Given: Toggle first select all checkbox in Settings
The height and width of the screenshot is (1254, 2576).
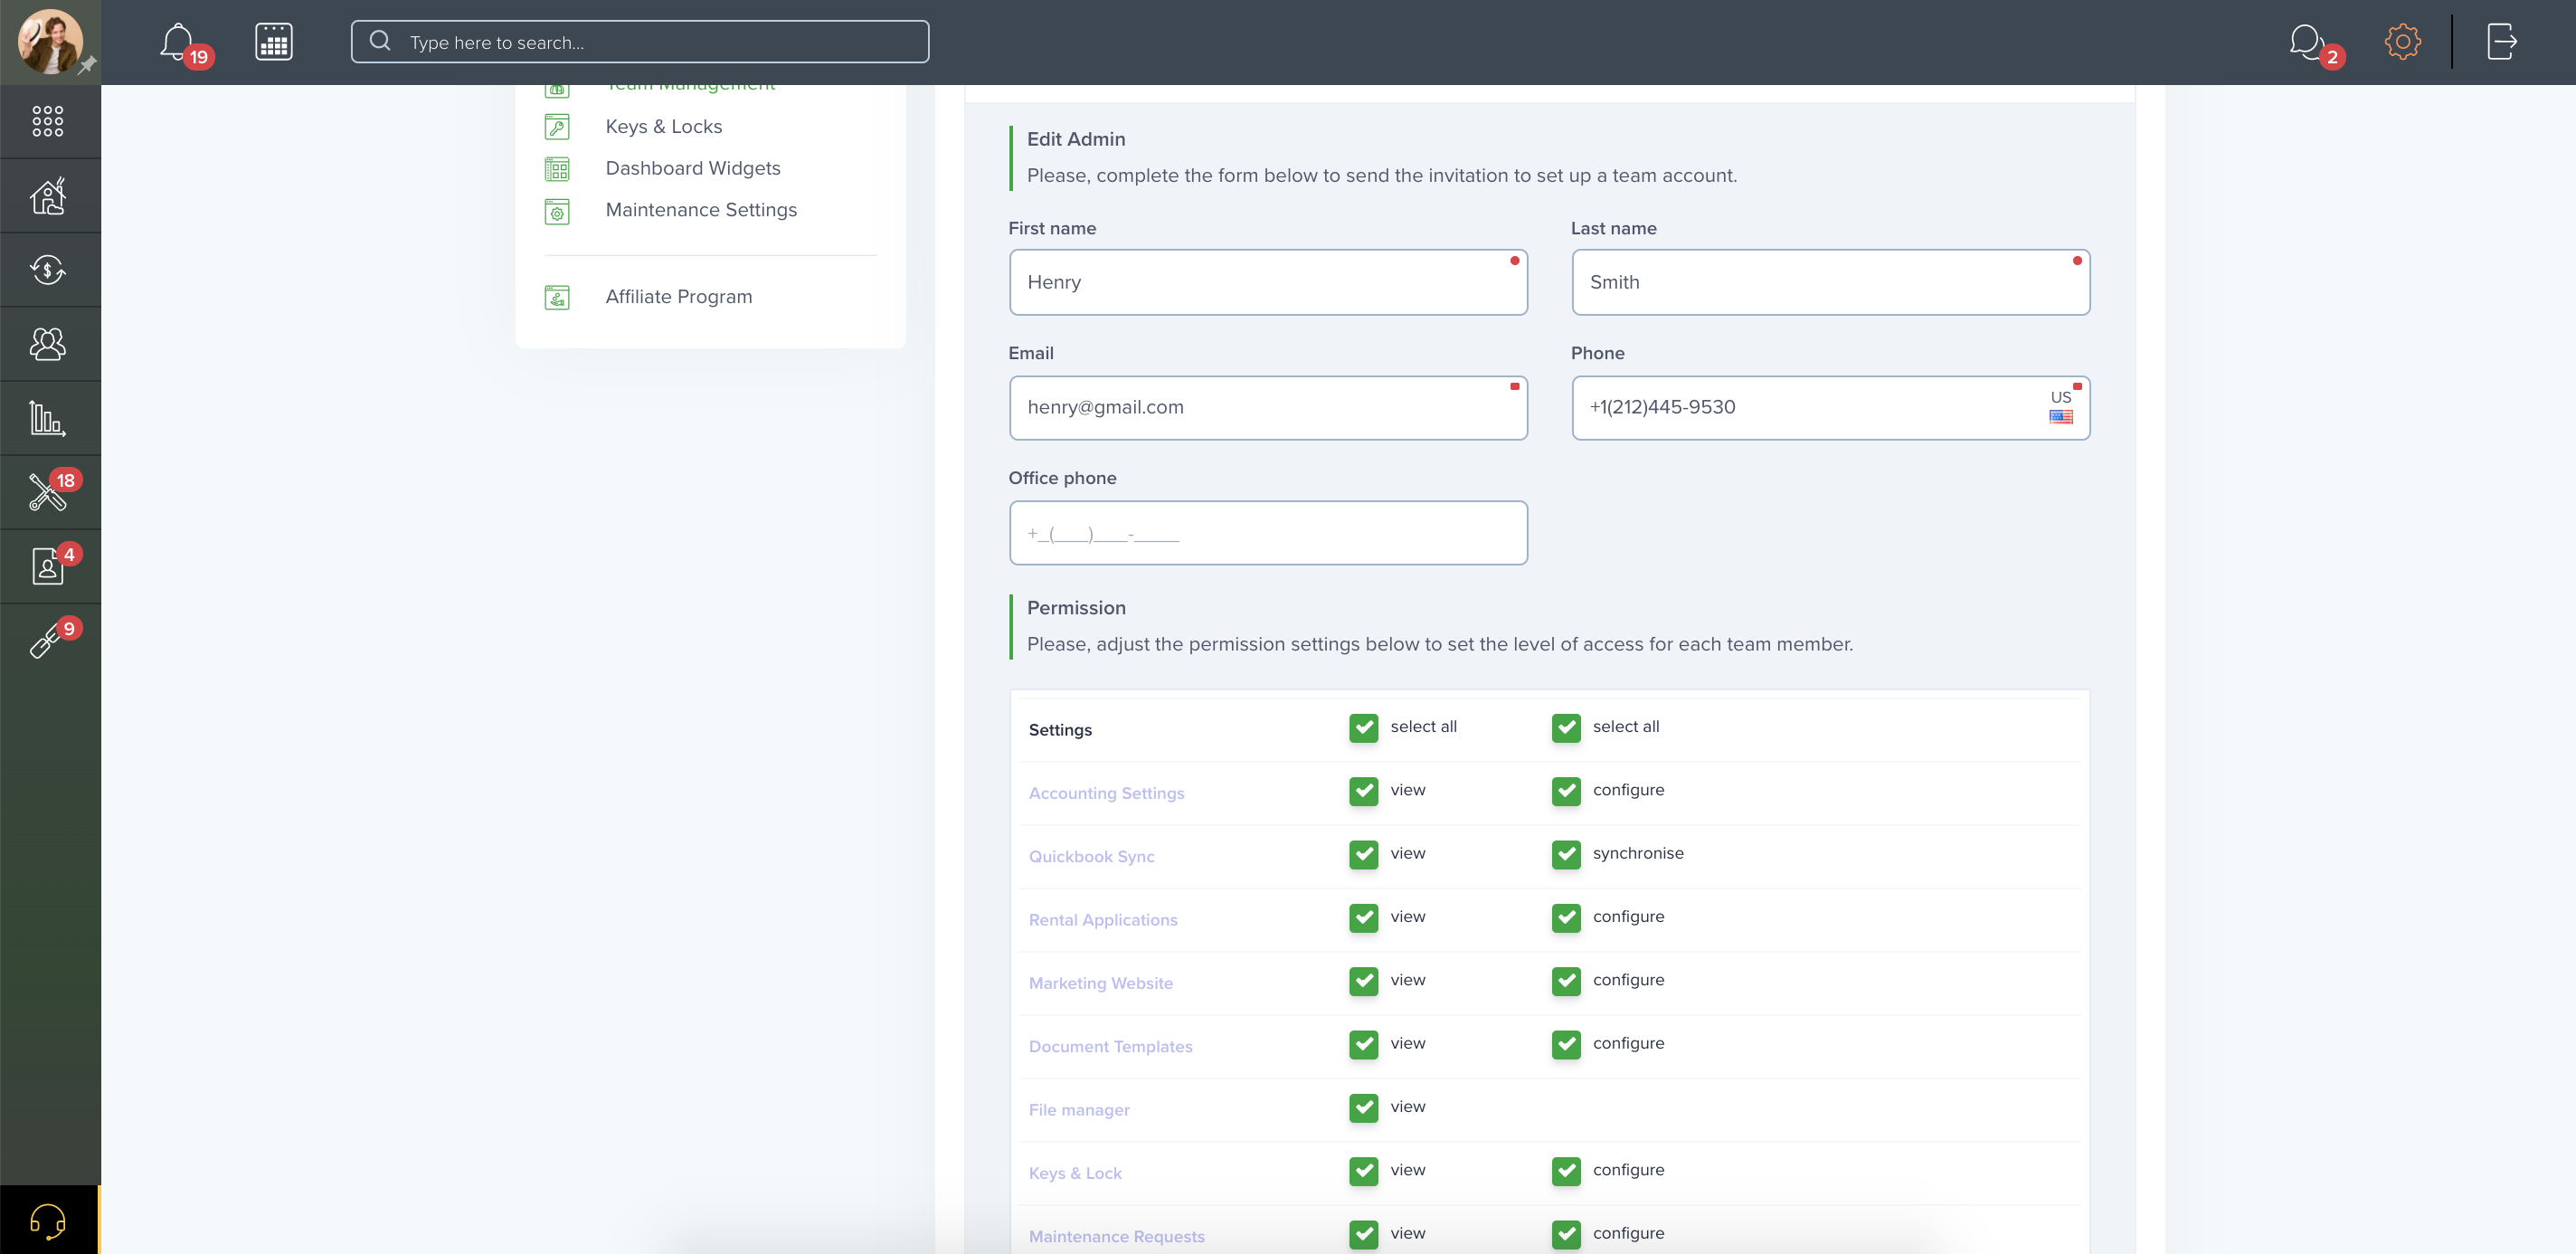Looking at the screenshot, I should point(1363,727).
